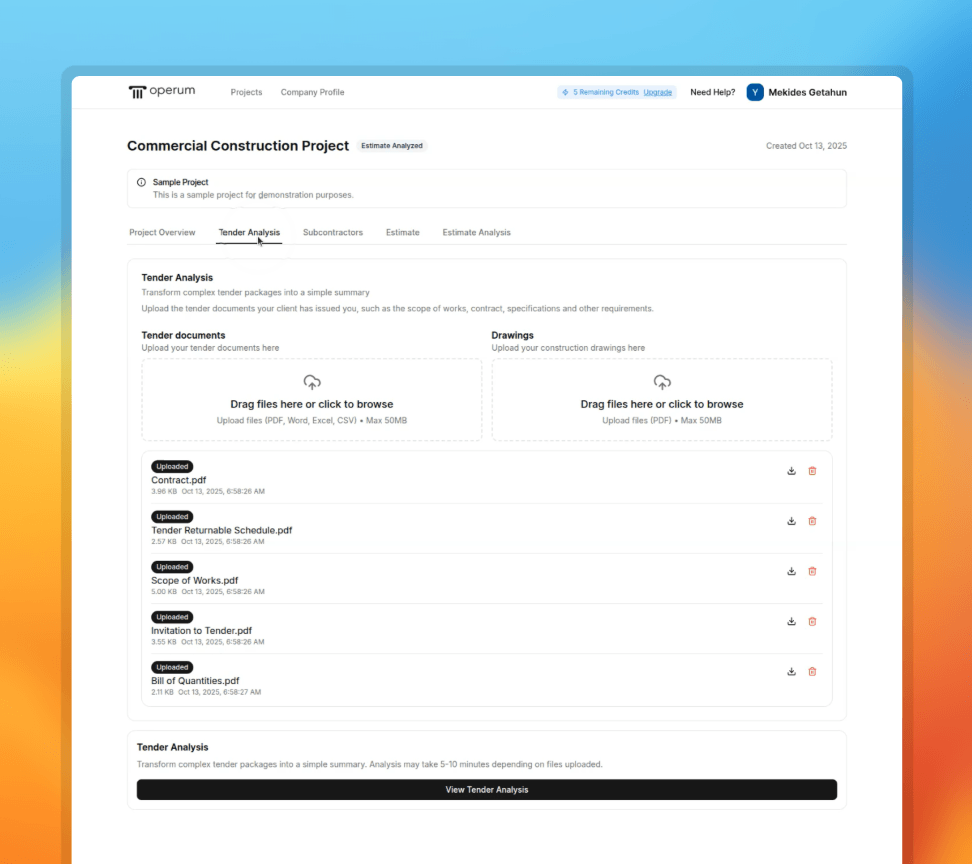Click the Tender documents upload dropzone
Screen dimensions: 972x864
312,400
